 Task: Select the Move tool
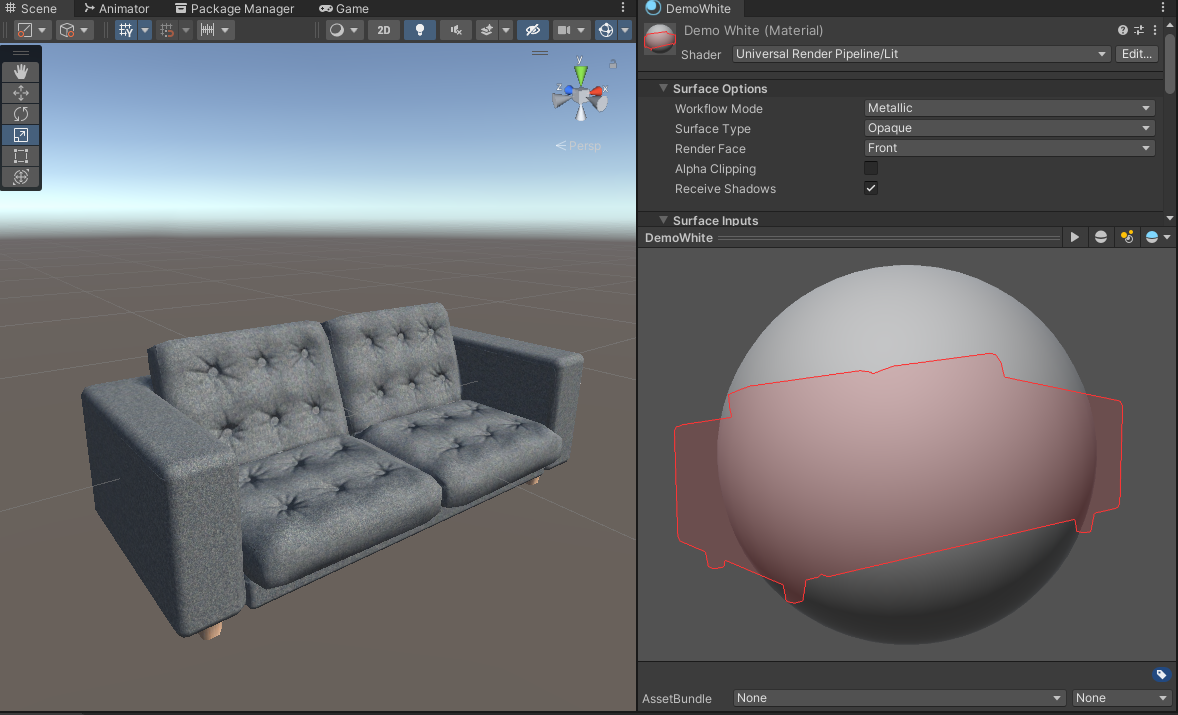pos(21,92)
